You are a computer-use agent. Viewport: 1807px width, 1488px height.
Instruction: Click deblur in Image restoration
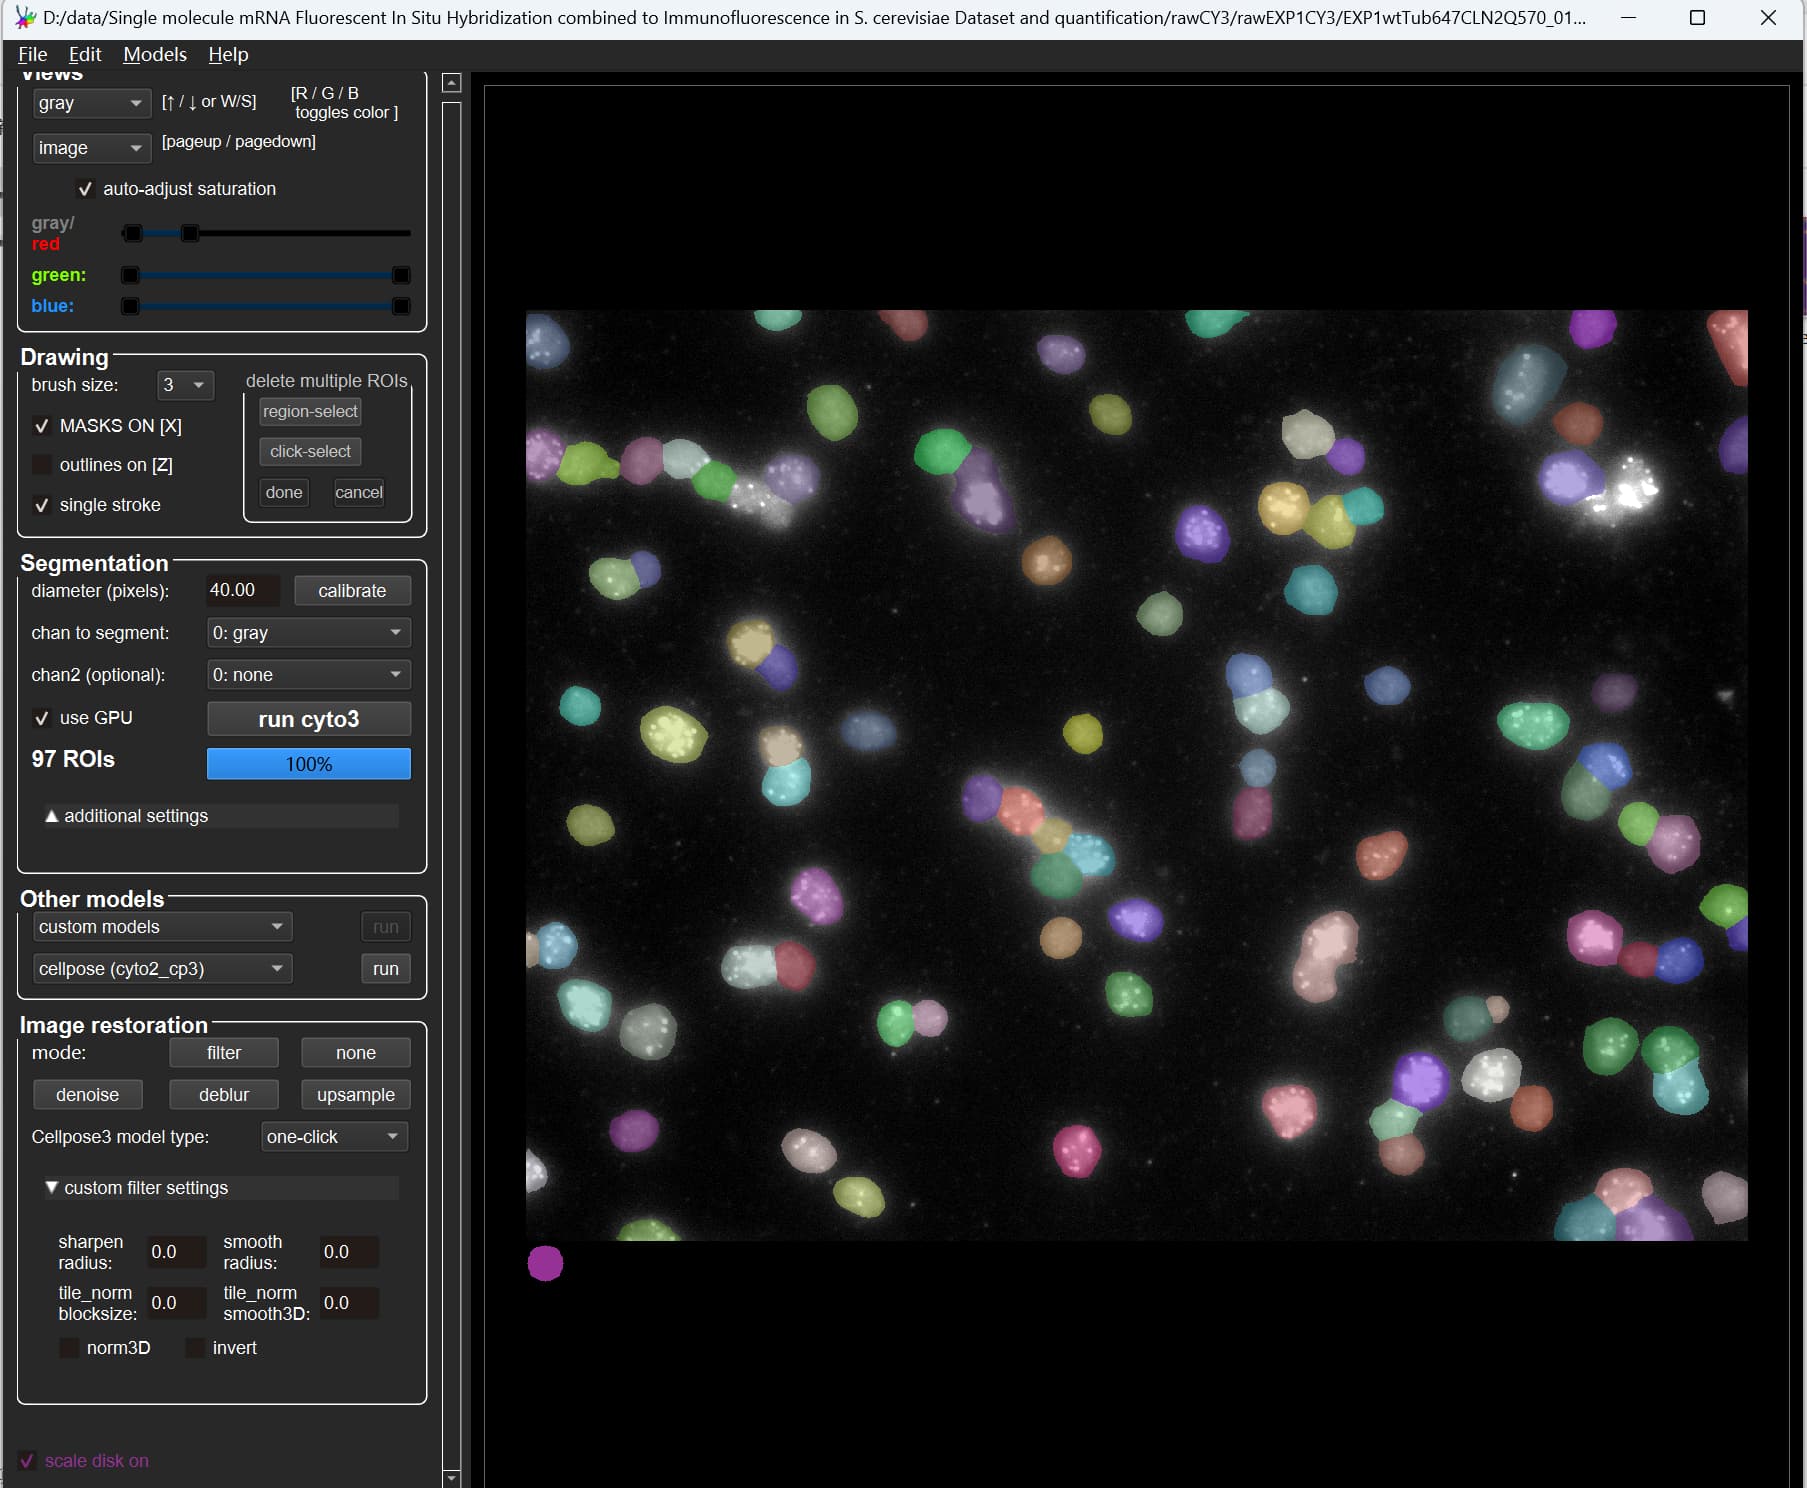point(223,1094)
